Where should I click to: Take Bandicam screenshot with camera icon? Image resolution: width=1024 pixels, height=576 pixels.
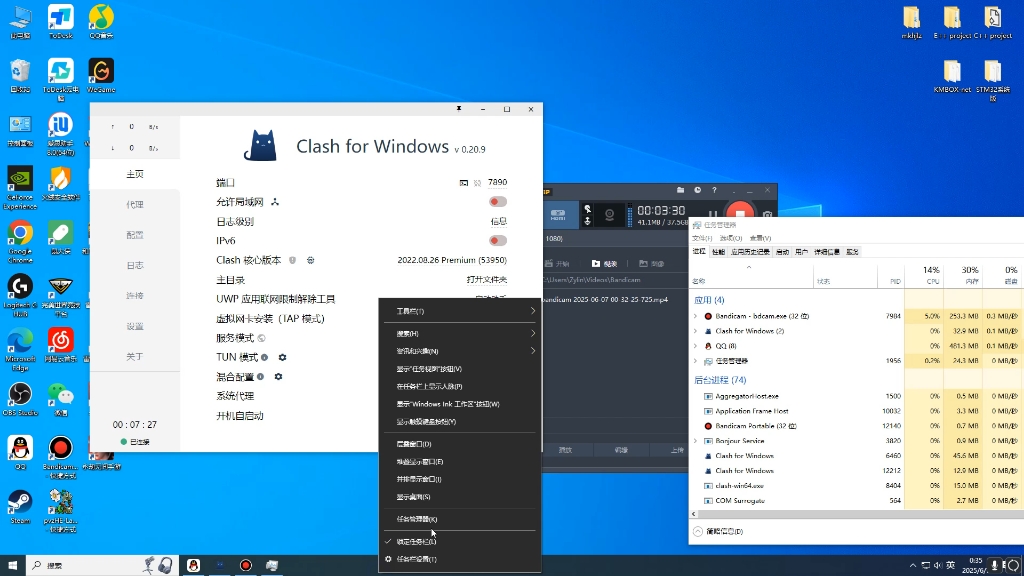pos(767,214)
